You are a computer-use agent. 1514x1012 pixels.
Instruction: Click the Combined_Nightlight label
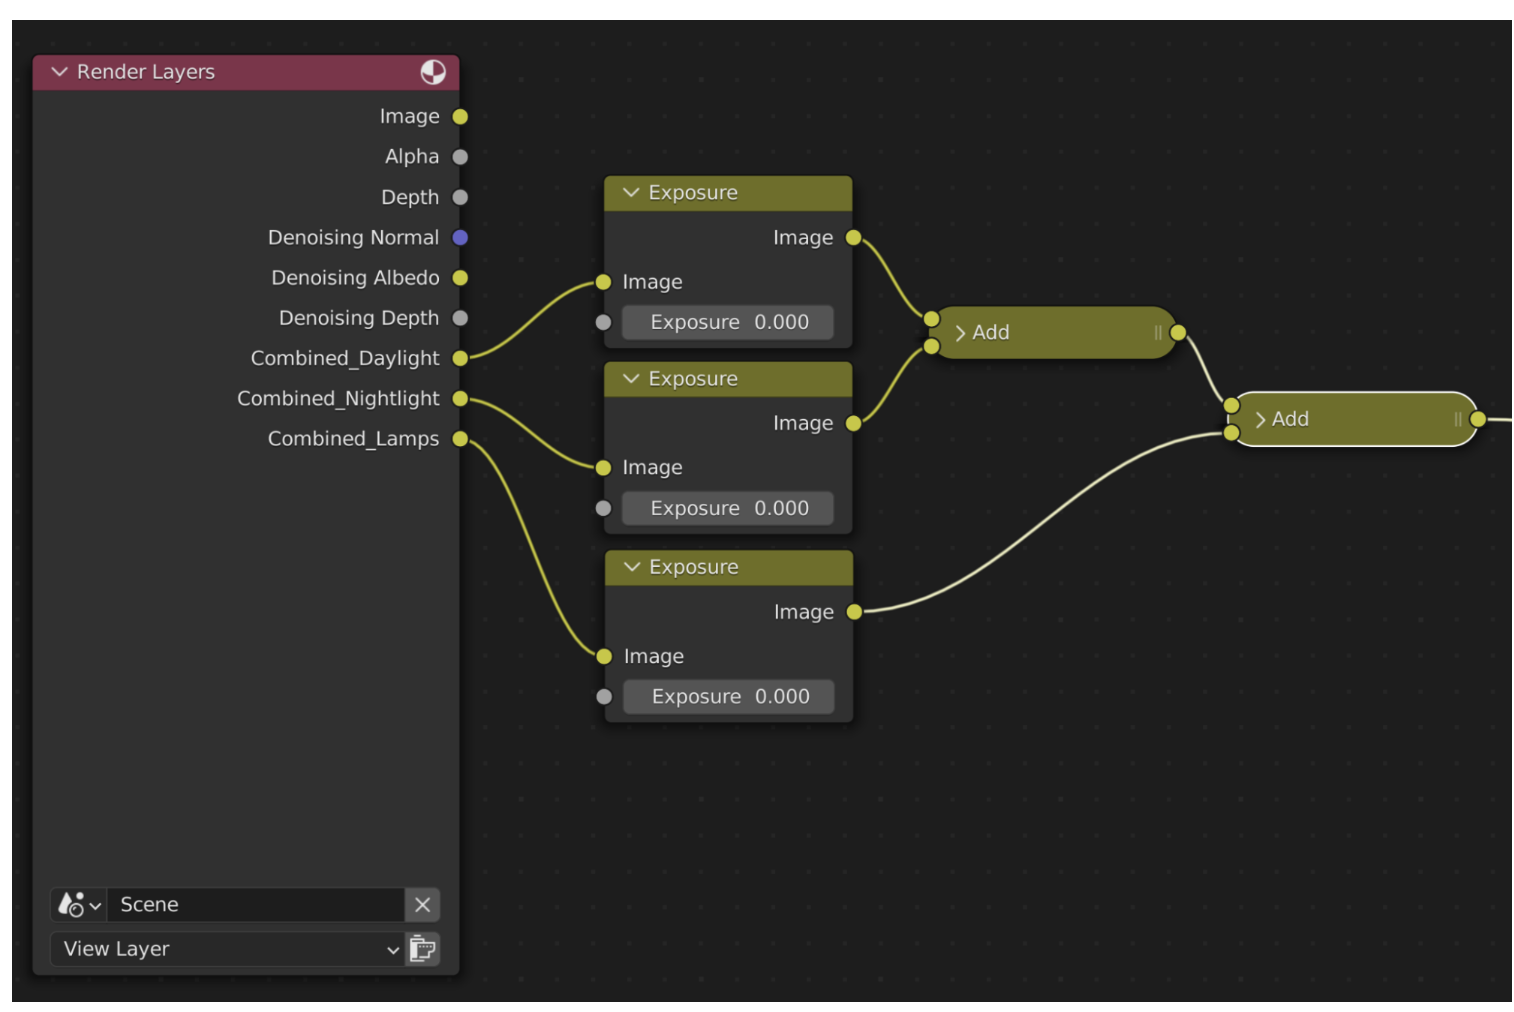pyautogui.click(x=338, y=398)
